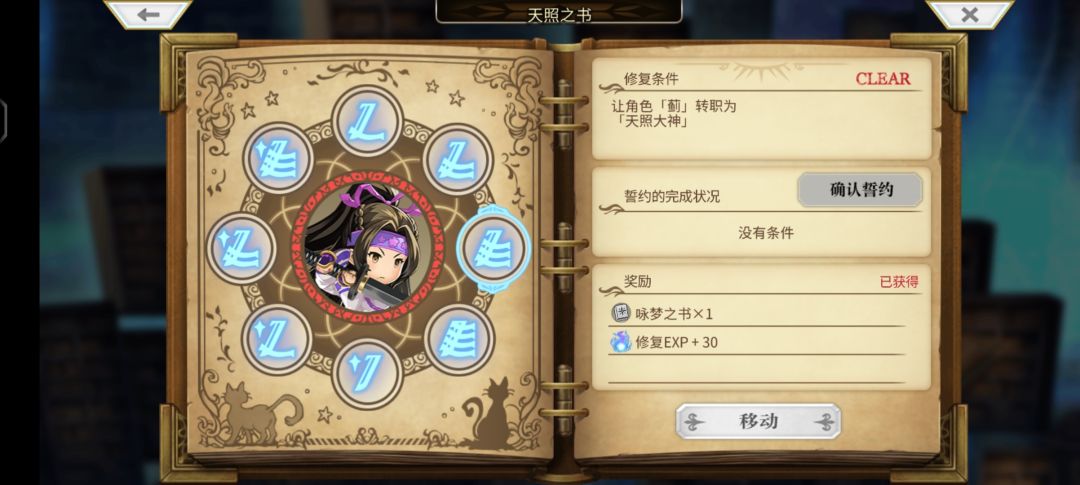Viewport: 1080px width, 485px height.
Task: Select the lower-right rune orb
Action: [459, 340]
